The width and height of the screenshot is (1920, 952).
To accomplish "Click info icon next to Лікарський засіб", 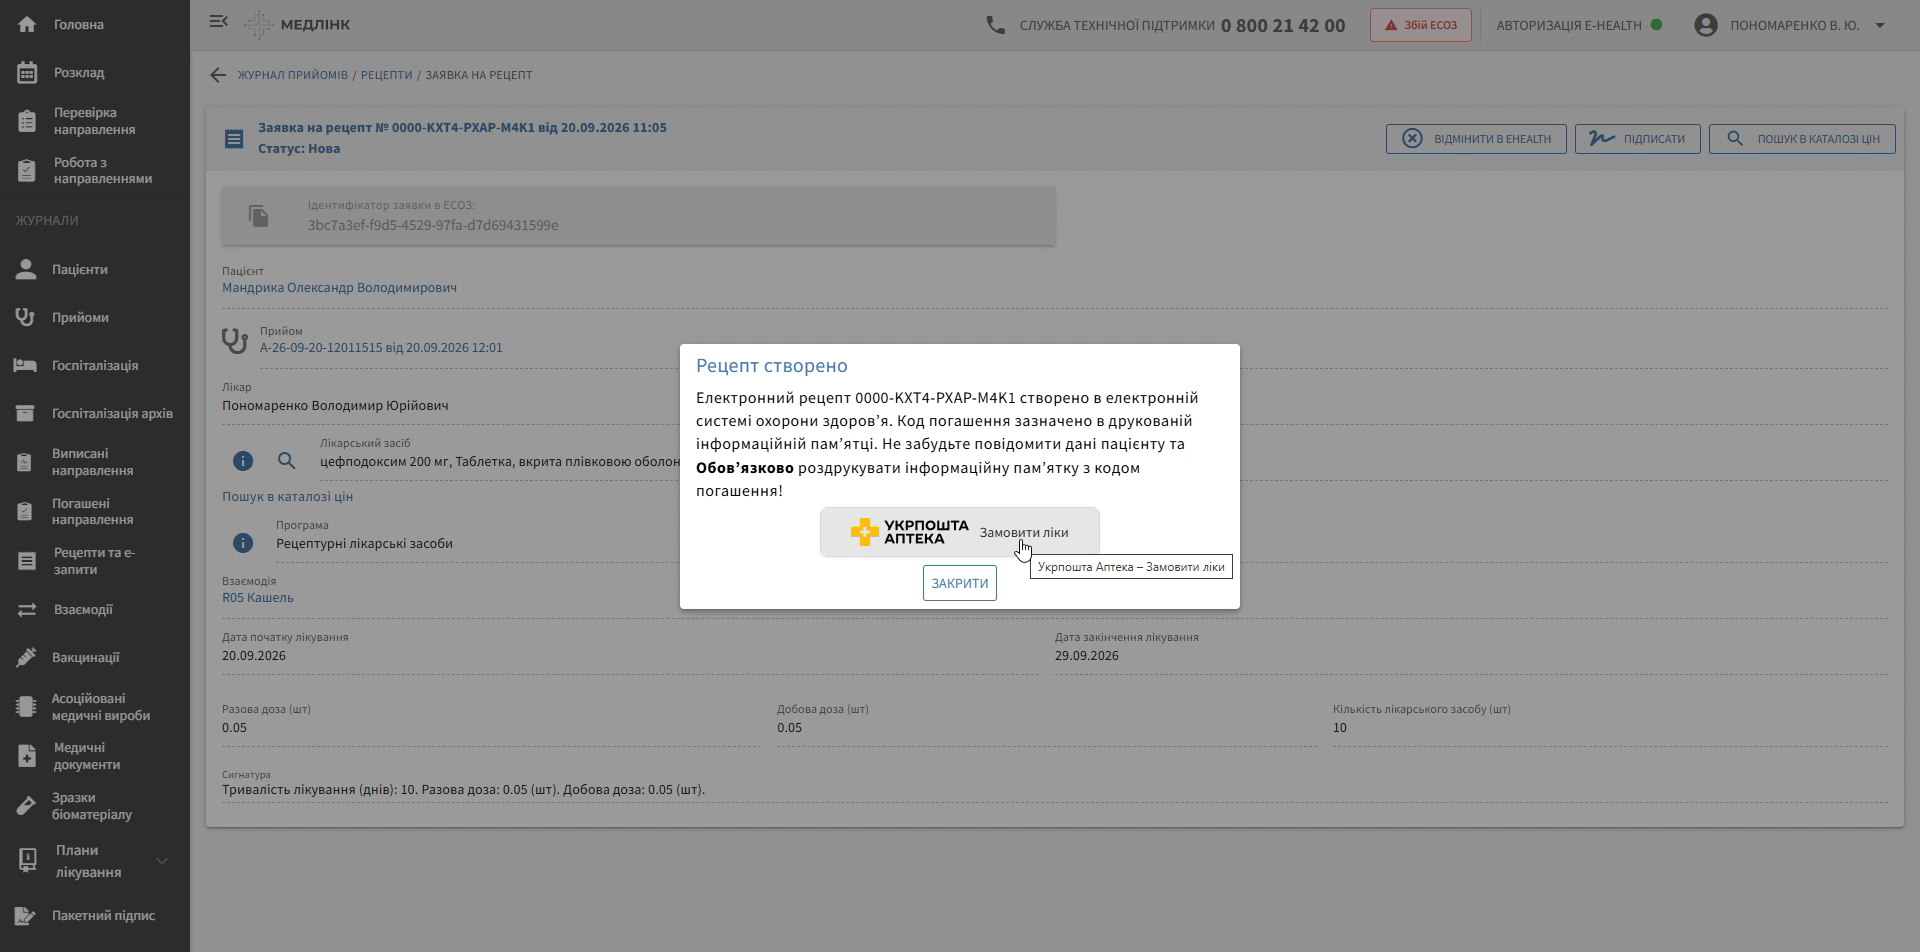I will (x=243, y=461).
